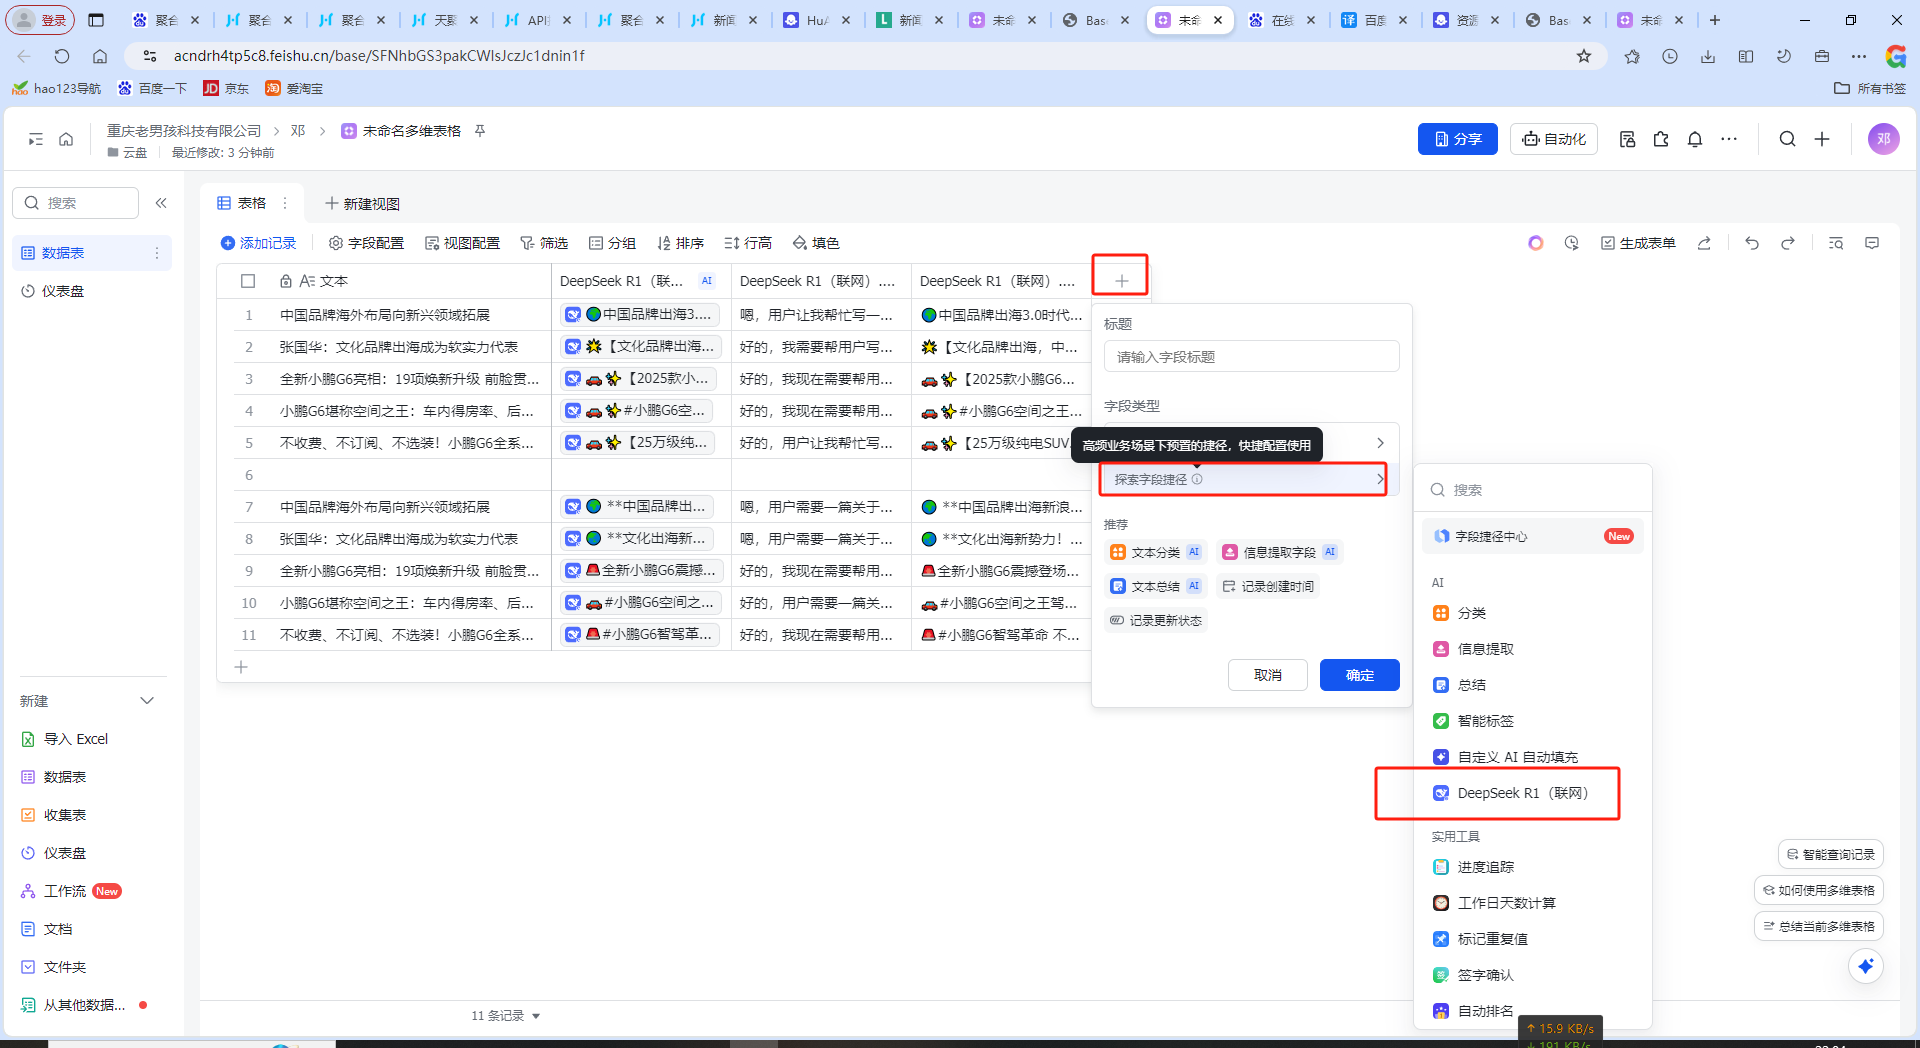
Task: Click the home icon in breadcrumb
Action: coord(66,139)
